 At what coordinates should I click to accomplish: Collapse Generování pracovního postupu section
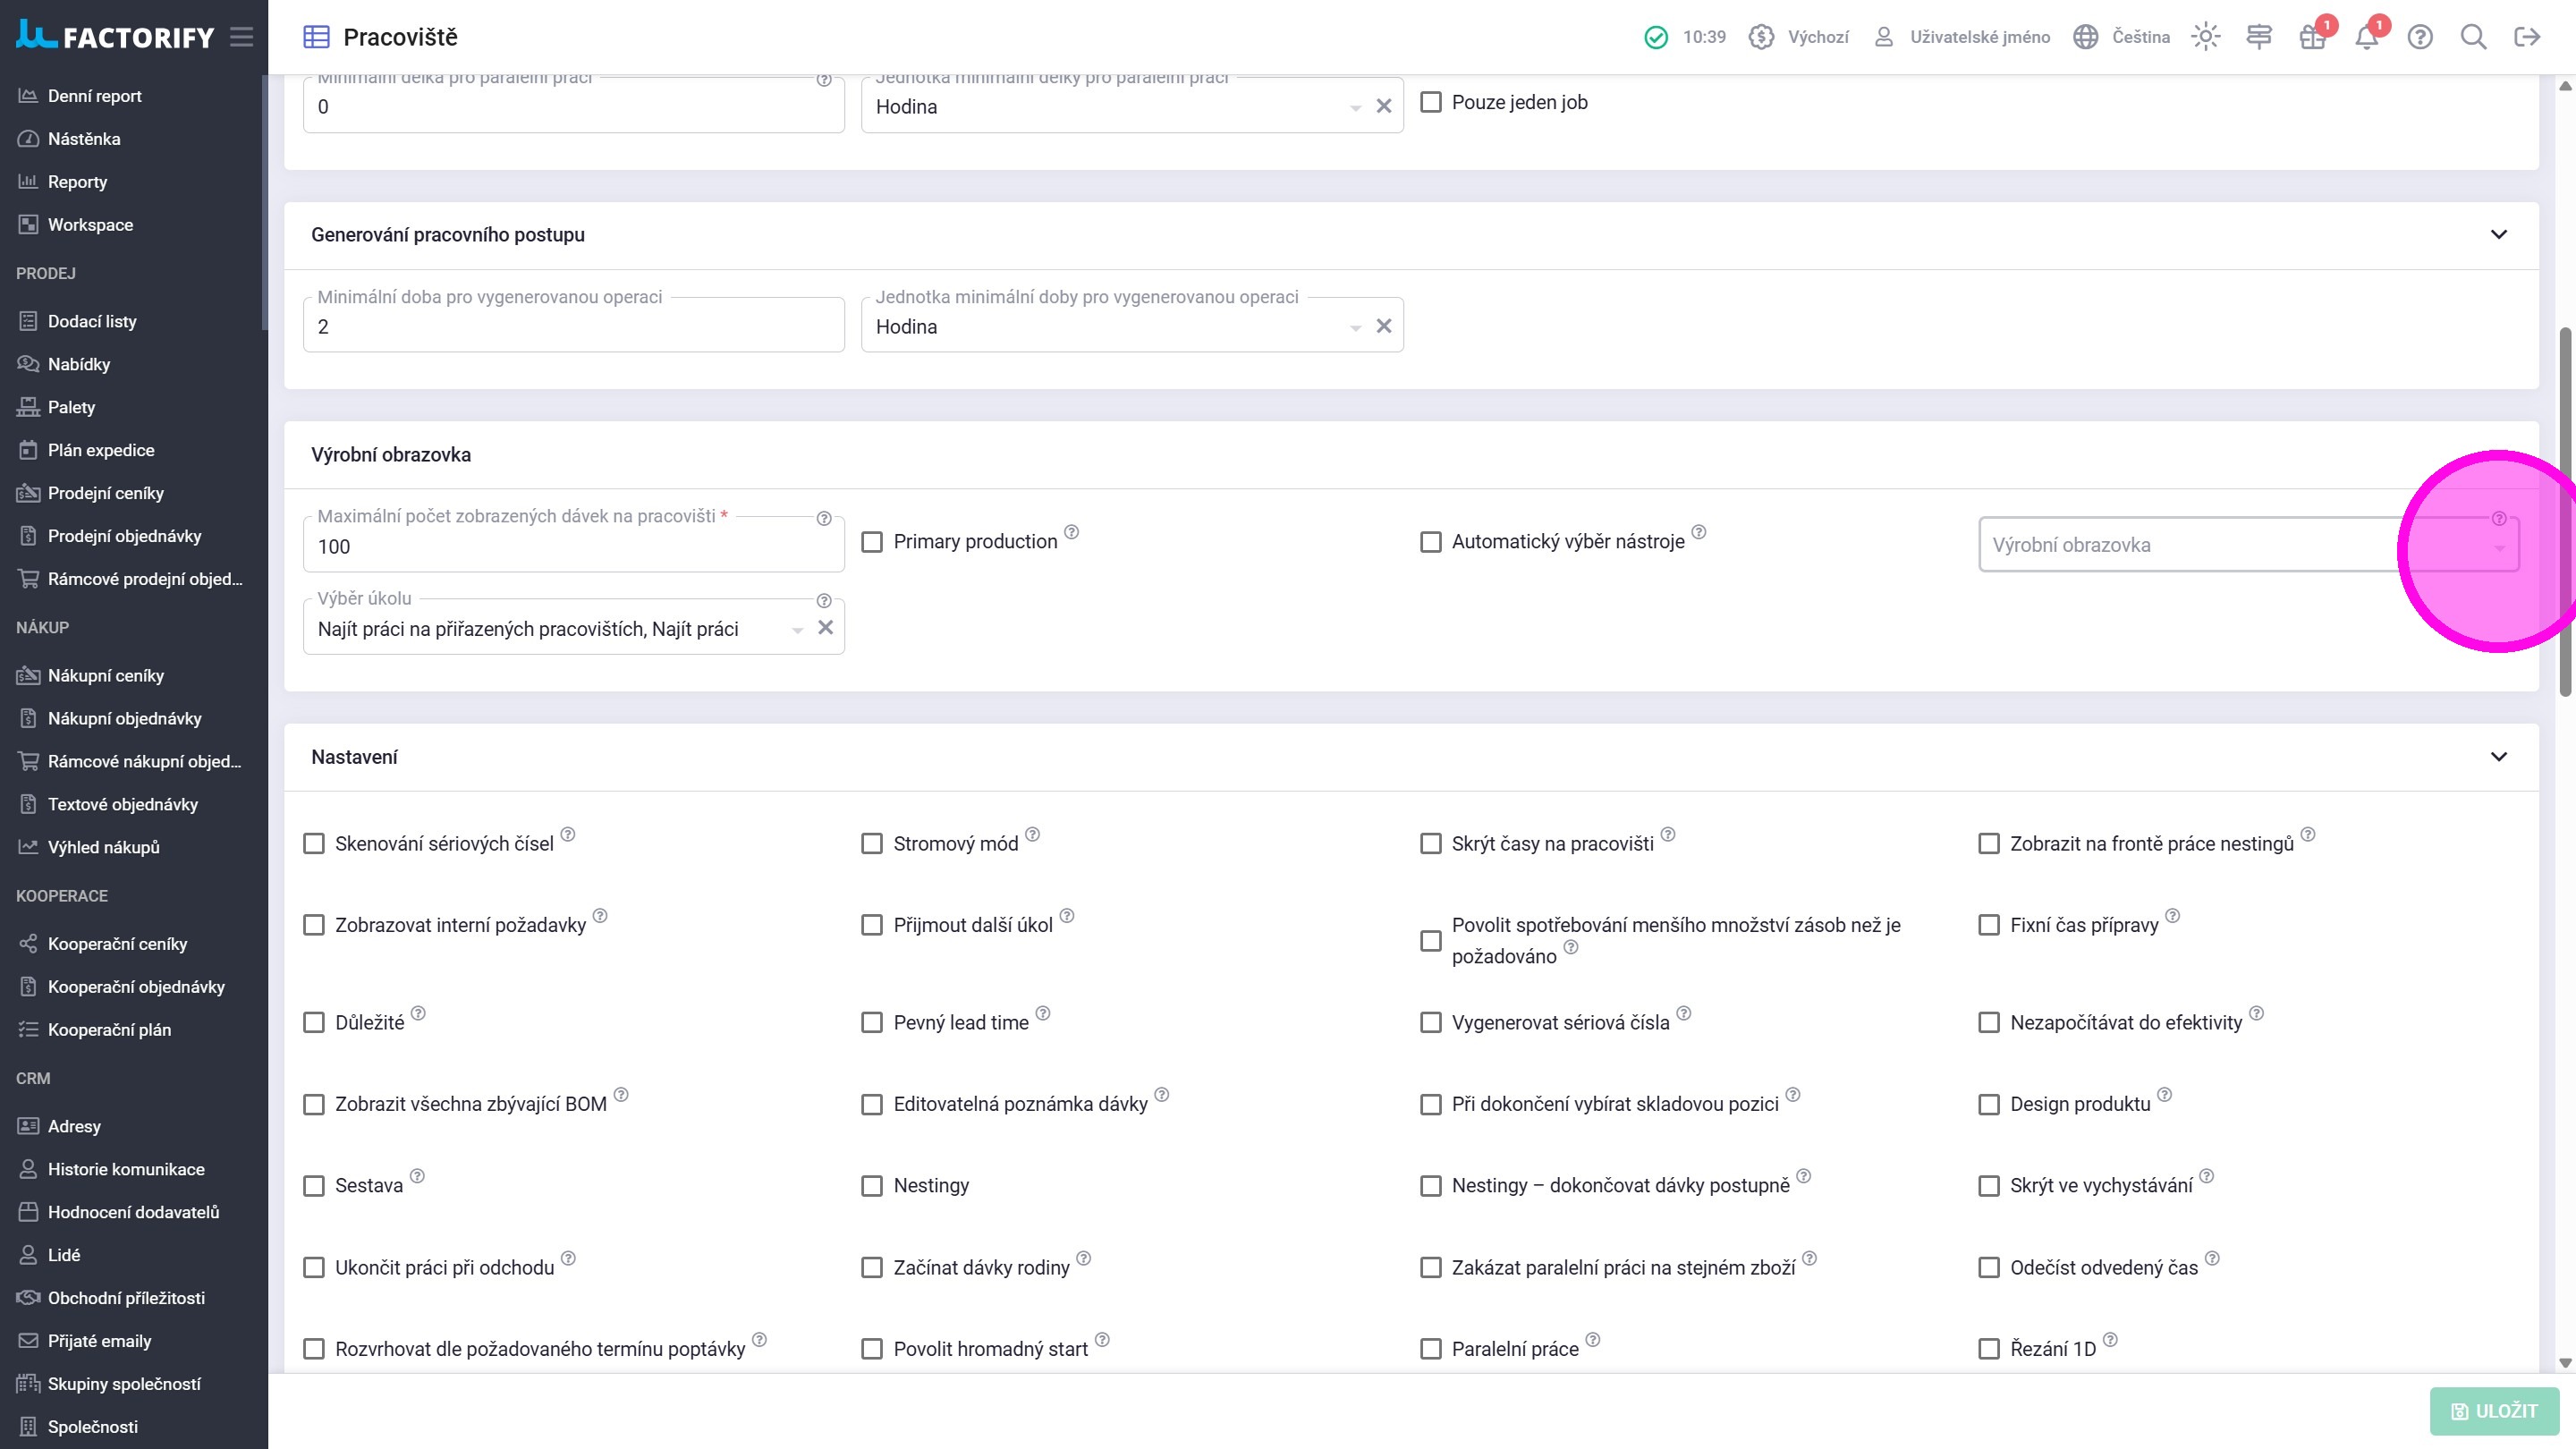tap(2499, 235)
